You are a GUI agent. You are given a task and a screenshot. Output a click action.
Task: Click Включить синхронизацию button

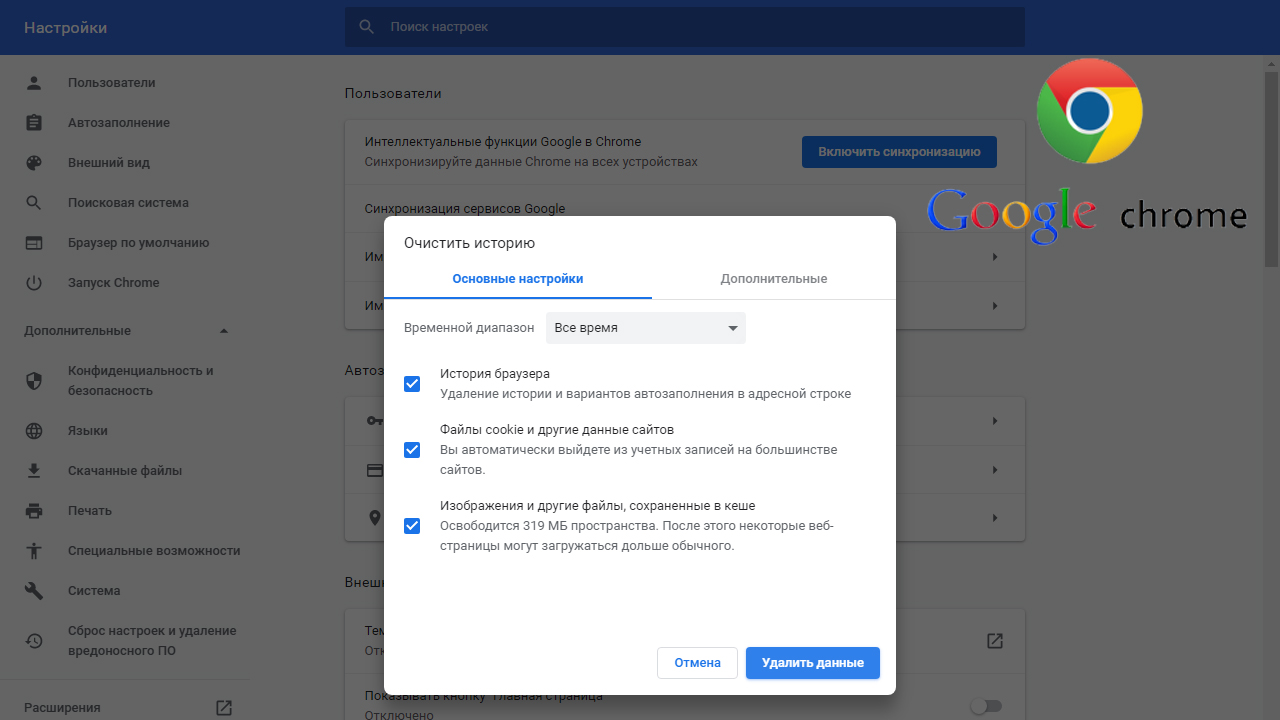(x=899, y=152)
